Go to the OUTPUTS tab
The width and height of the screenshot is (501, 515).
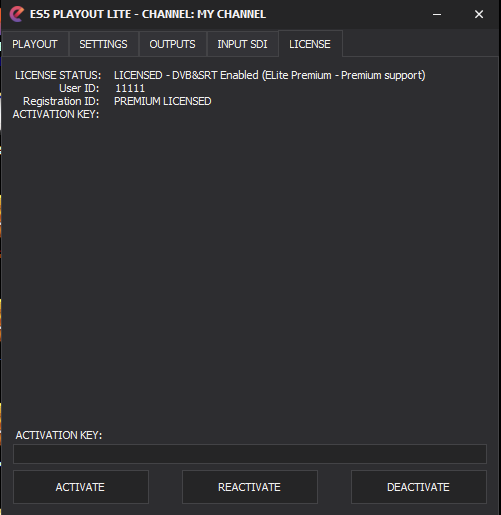coord(172,44)
